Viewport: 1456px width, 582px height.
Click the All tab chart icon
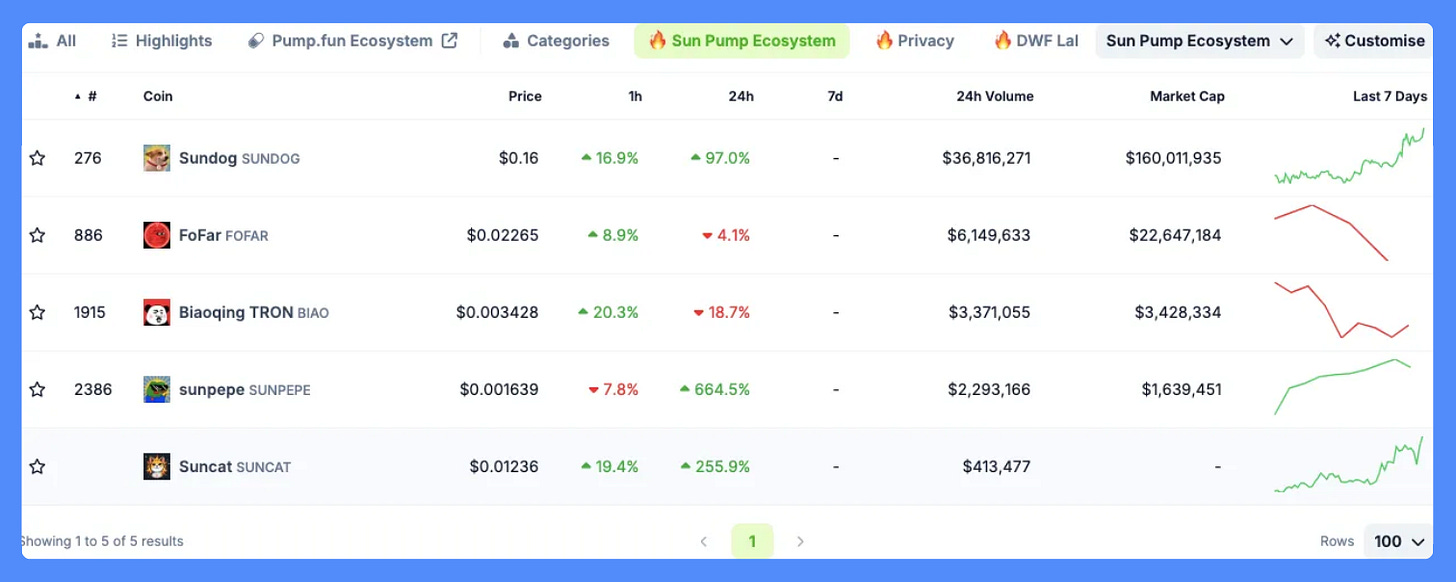tap(38, 41)
